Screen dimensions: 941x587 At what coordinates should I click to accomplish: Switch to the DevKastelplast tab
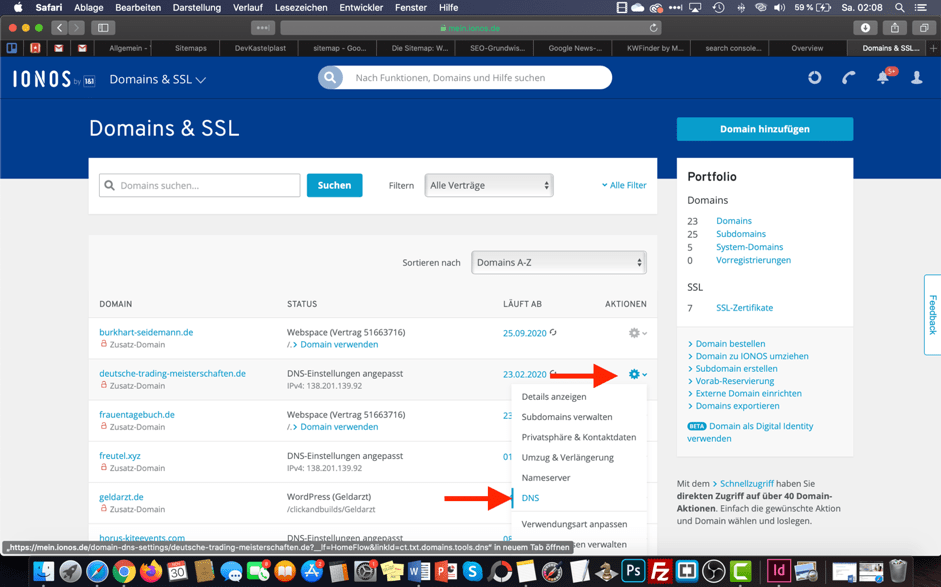pyautogui.click(x=260, y=48)
